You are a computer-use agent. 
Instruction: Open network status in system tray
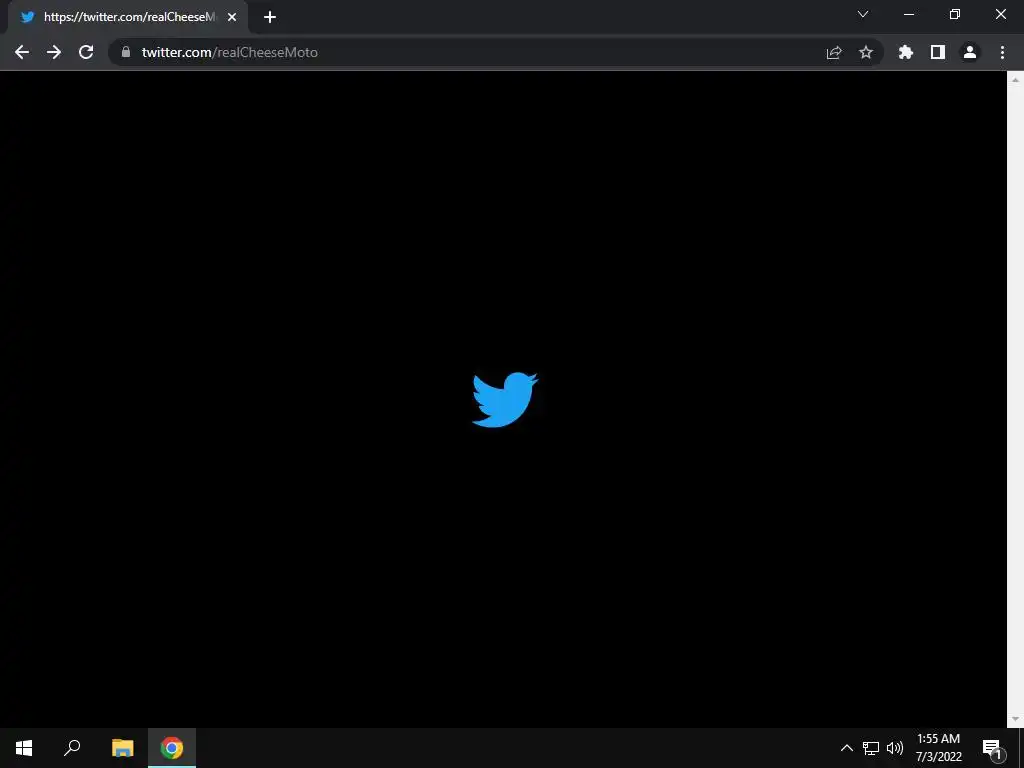pos(871,748)
